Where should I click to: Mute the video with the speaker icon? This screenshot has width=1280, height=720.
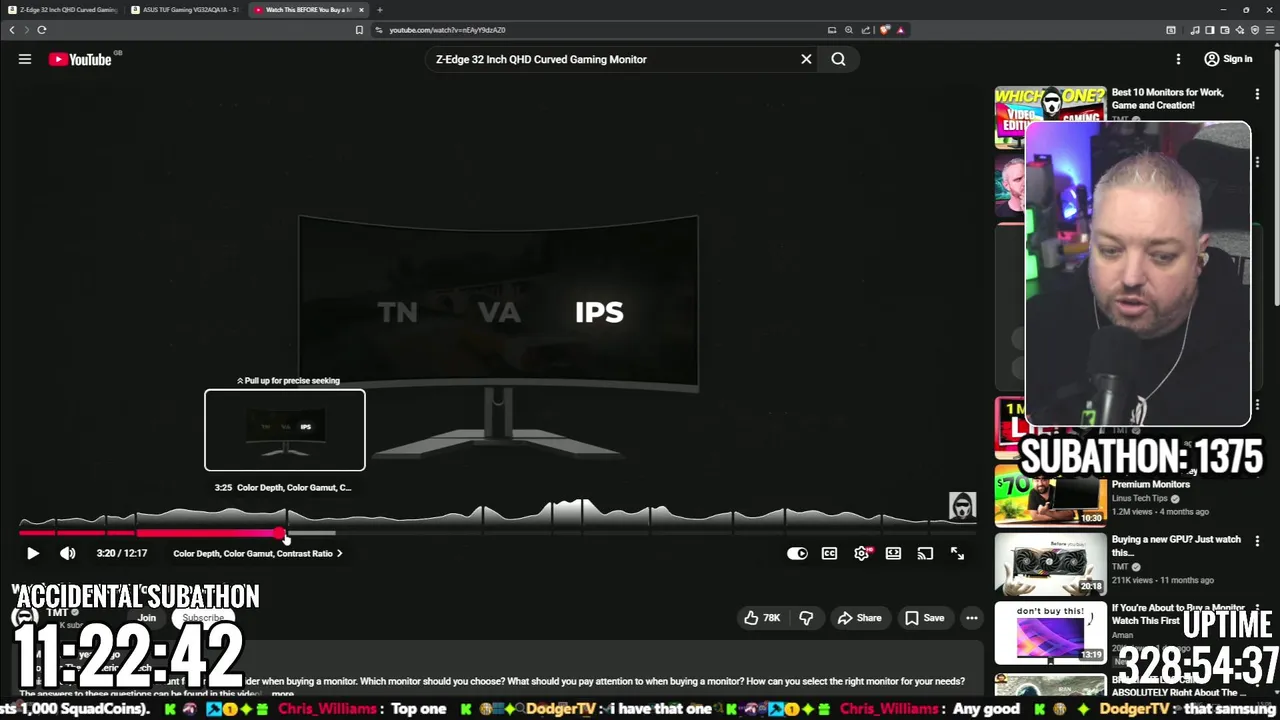67,553
